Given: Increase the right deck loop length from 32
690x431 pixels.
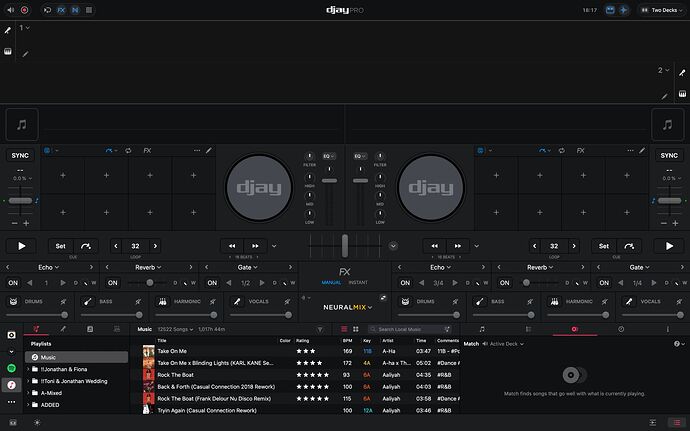Looking at the screenshot, I should tap(574, 246).
